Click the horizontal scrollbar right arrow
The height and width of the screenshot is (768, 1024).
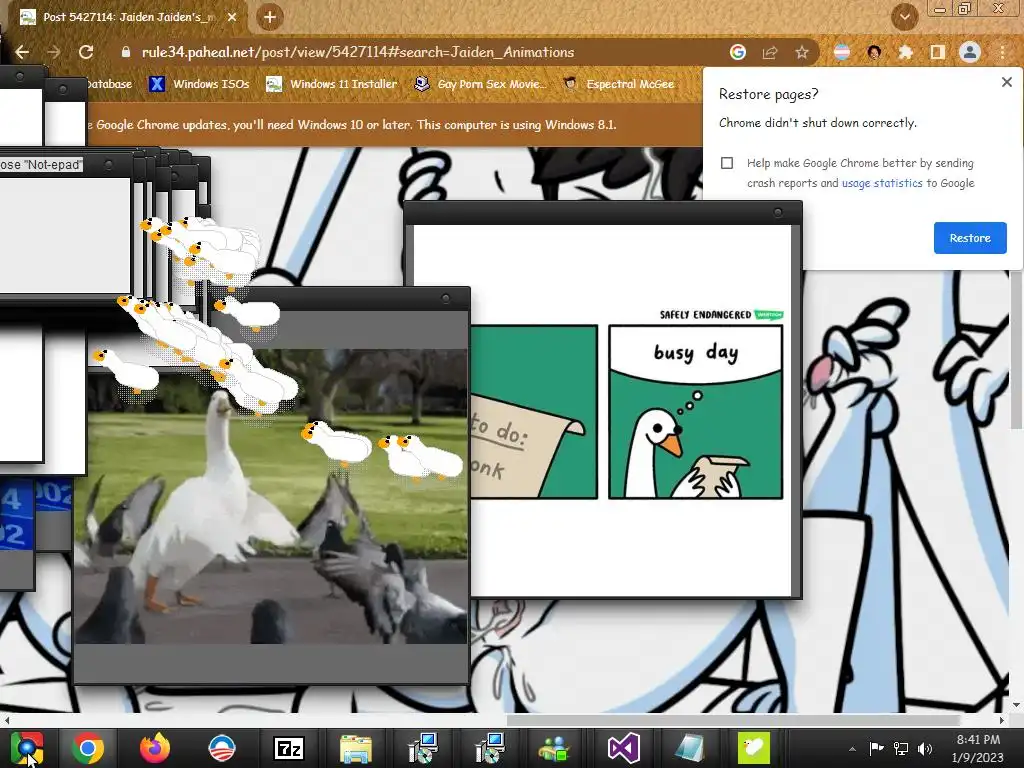[x=1002, y=720]
